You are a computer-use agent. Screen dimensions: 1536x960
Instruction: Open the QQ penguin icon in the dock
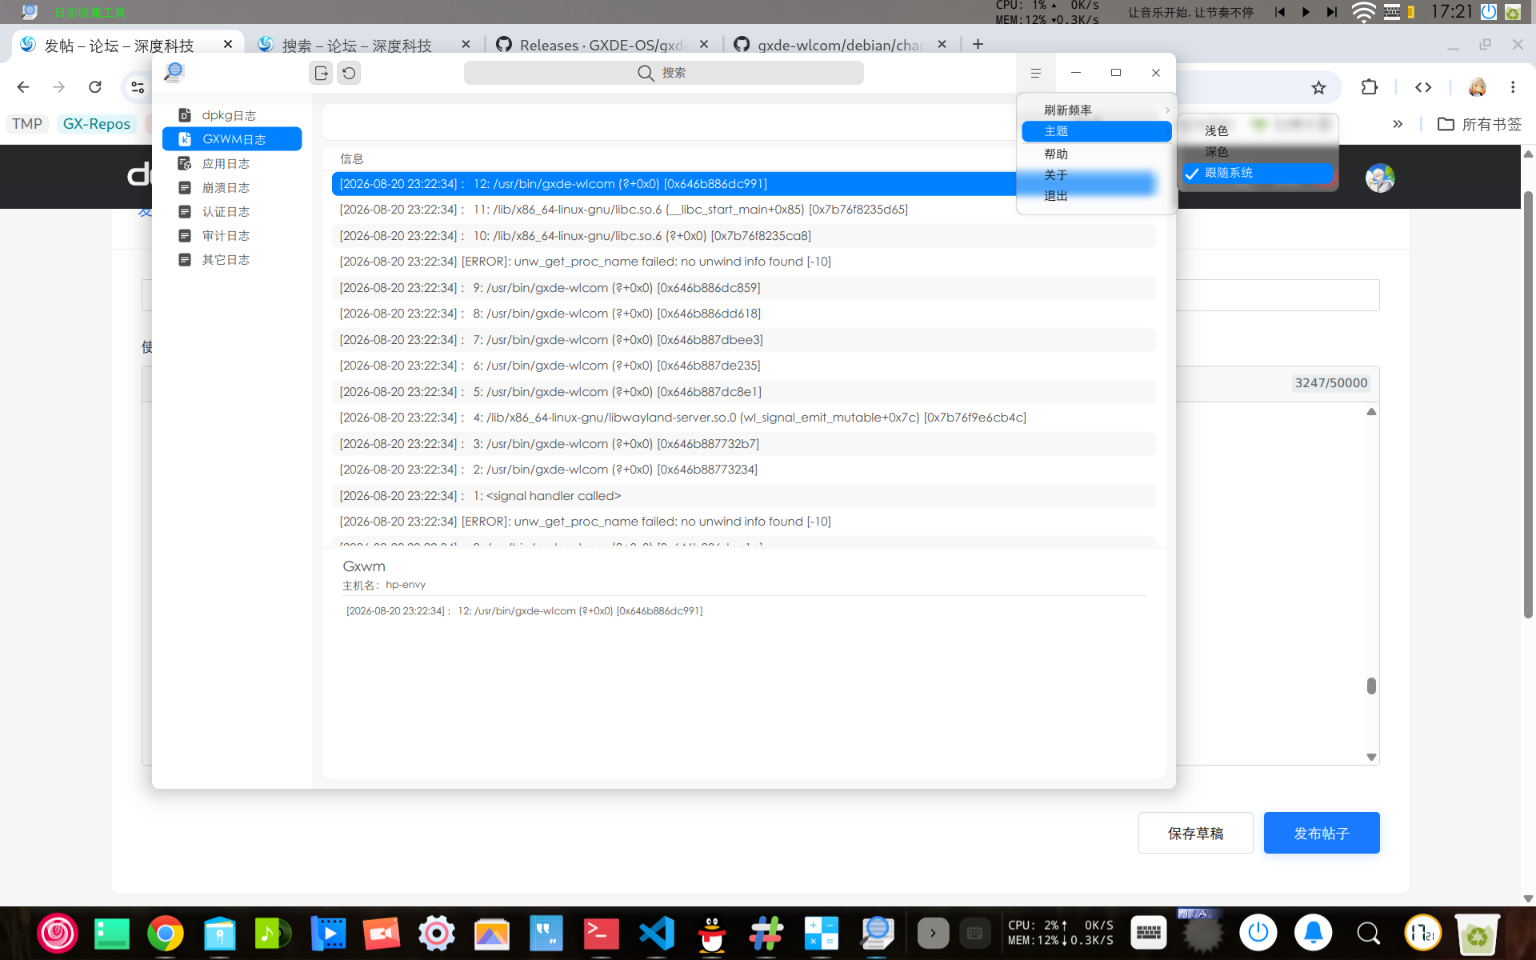coord(711,934)
